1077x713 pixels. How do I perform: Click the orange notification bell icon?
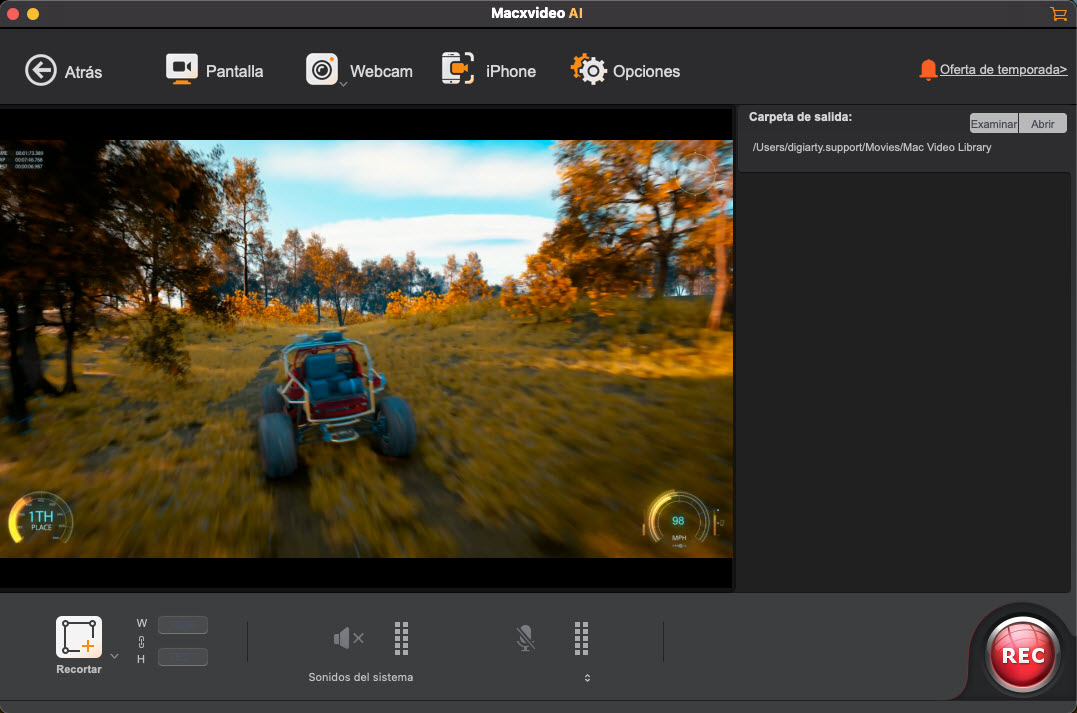click(x=928, y=70)
